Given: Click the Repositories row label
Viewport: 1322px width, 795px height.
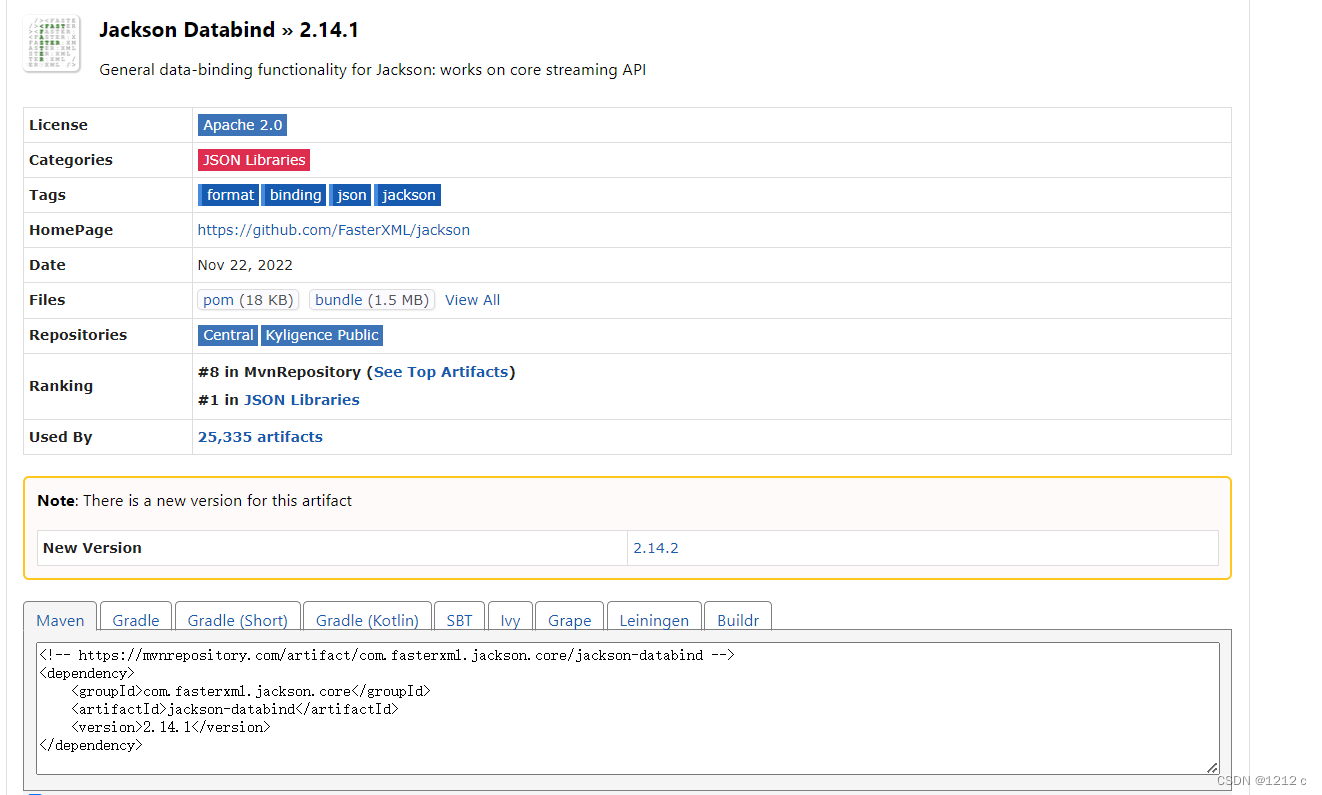Looking at the screenshot, I should click(x=78, y=335).
